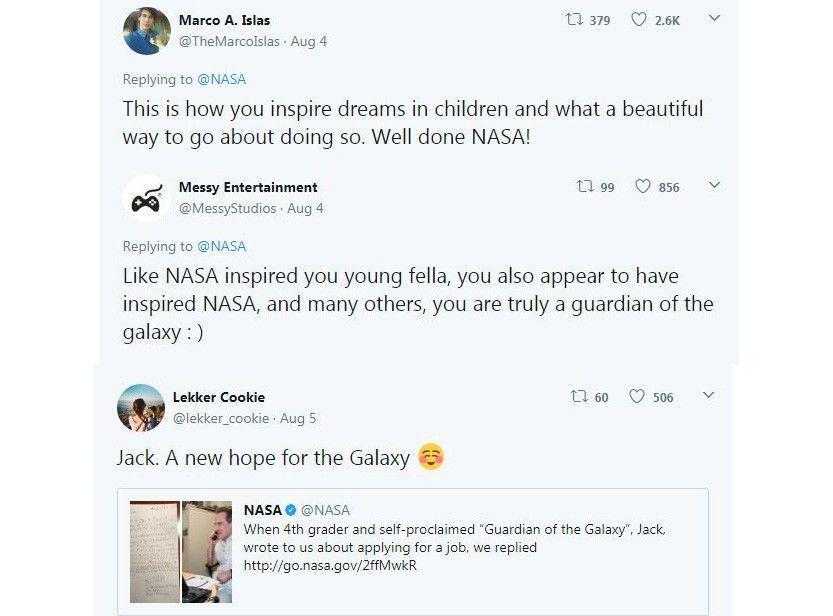Expand options chevron on Lekker Cookie tweet
833x616 pixels.
[x=708, y=395]
